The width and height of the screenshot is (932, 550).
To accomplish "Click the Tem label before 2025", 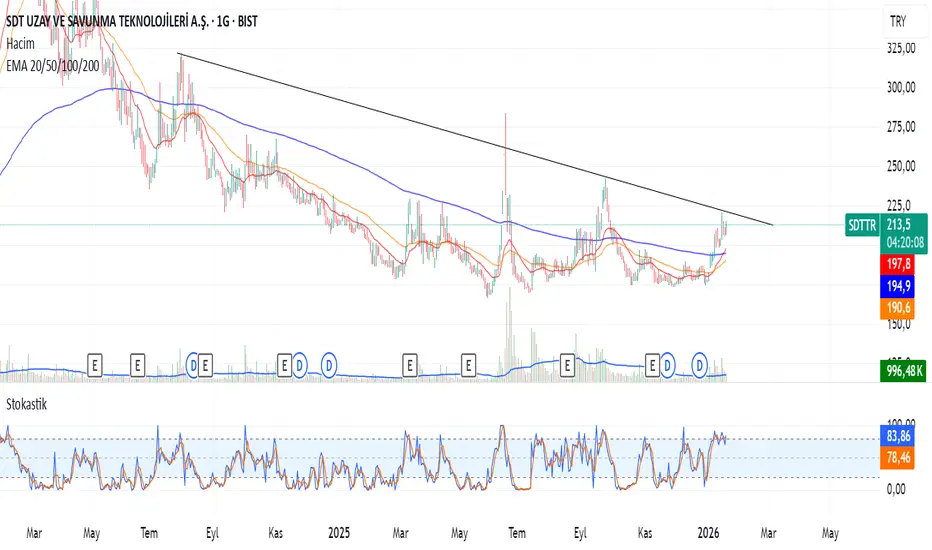I will (x=149, y=533).
